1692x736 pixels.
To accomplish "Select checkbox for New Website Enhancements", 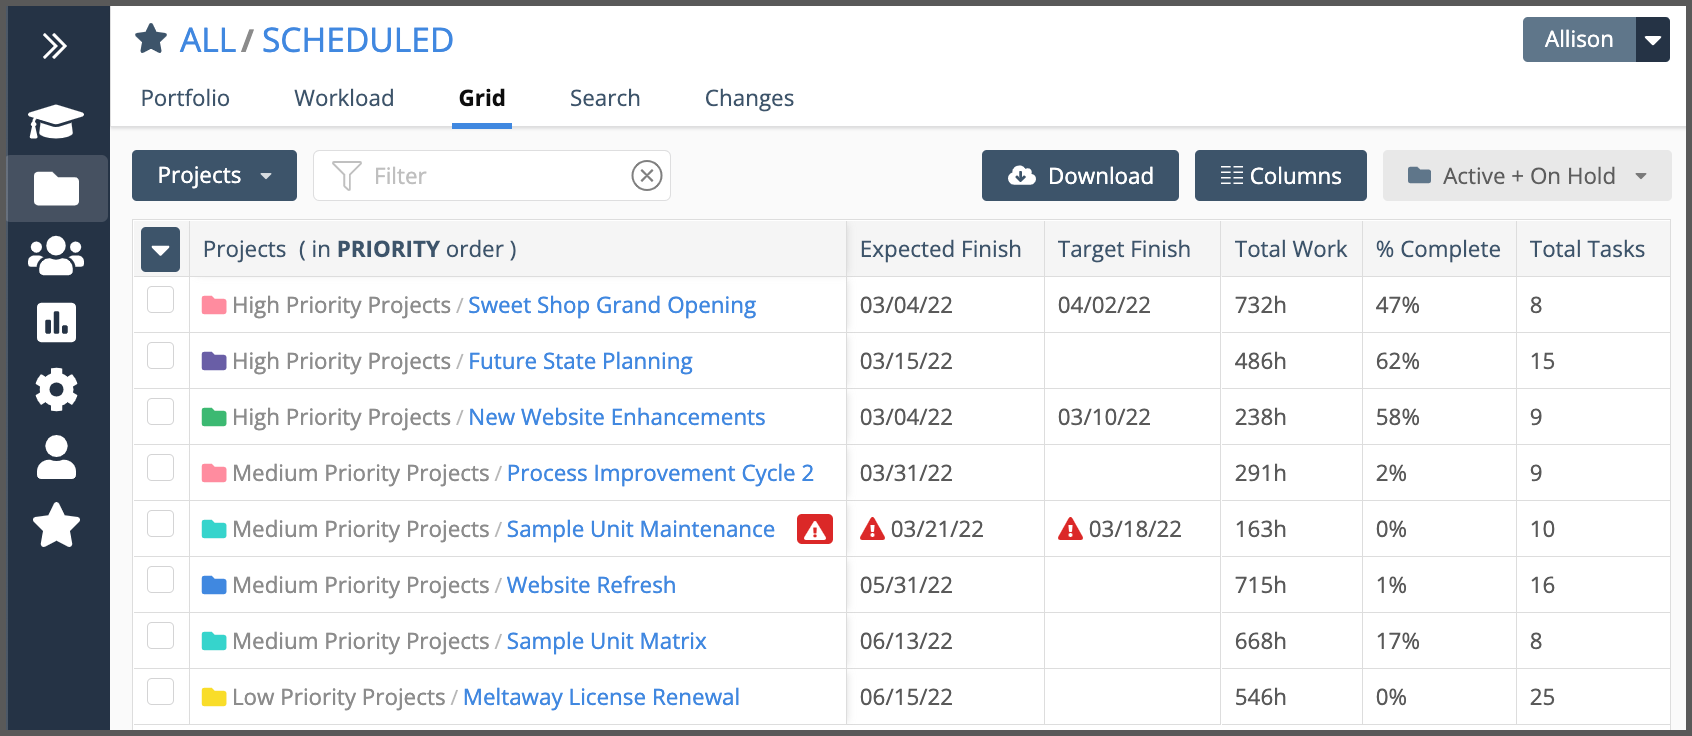I will click(161, 412).
